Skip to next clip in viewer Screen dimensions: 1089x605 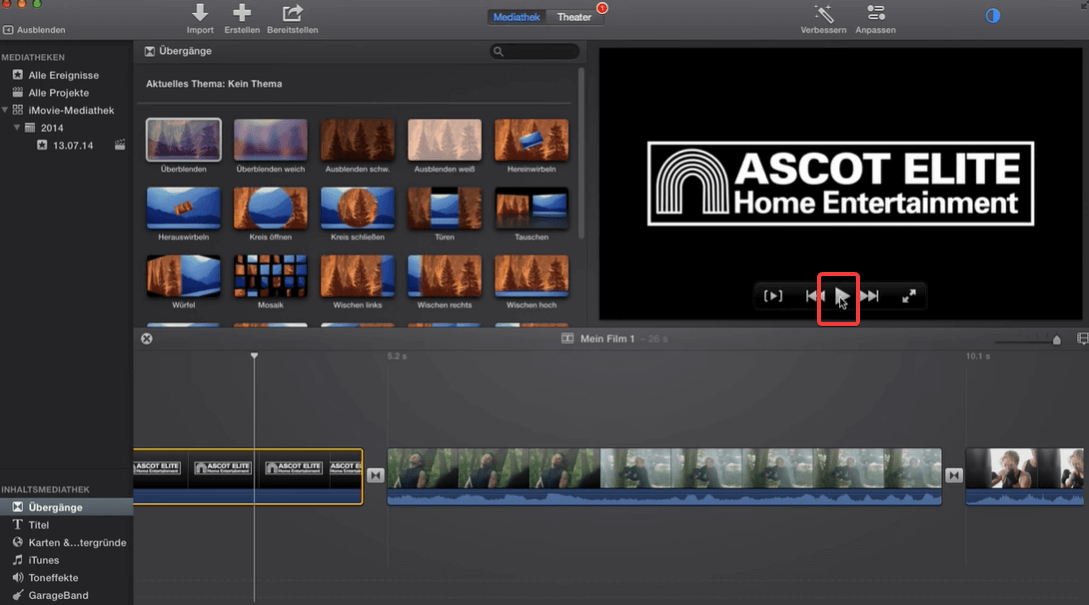pos(870,296)
